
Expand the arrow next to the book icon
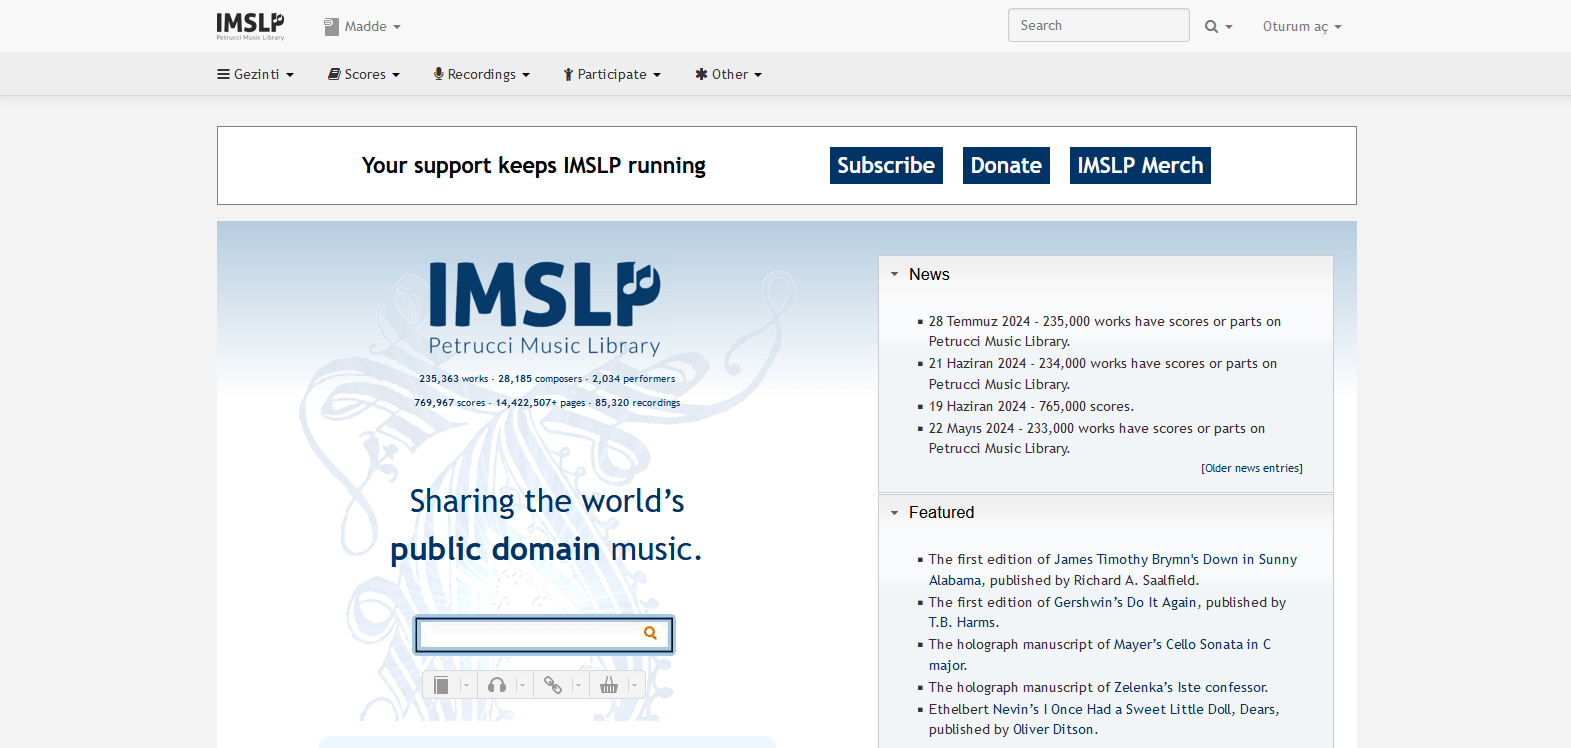pos(466,685)
